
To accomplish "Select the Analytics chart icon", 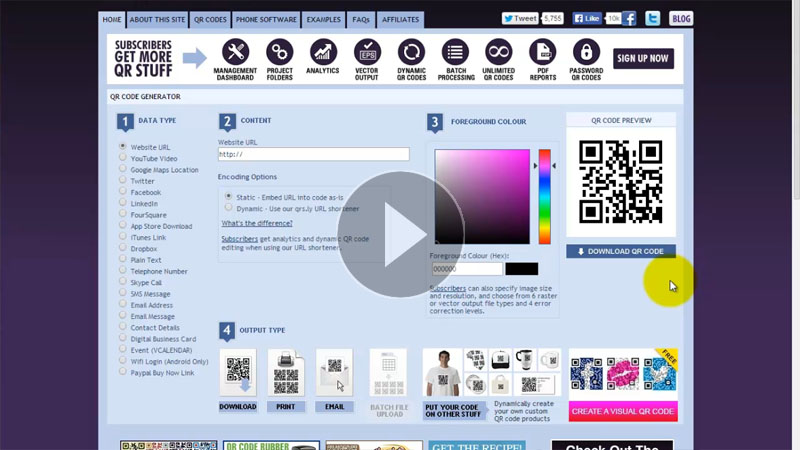I will (323, 53).
